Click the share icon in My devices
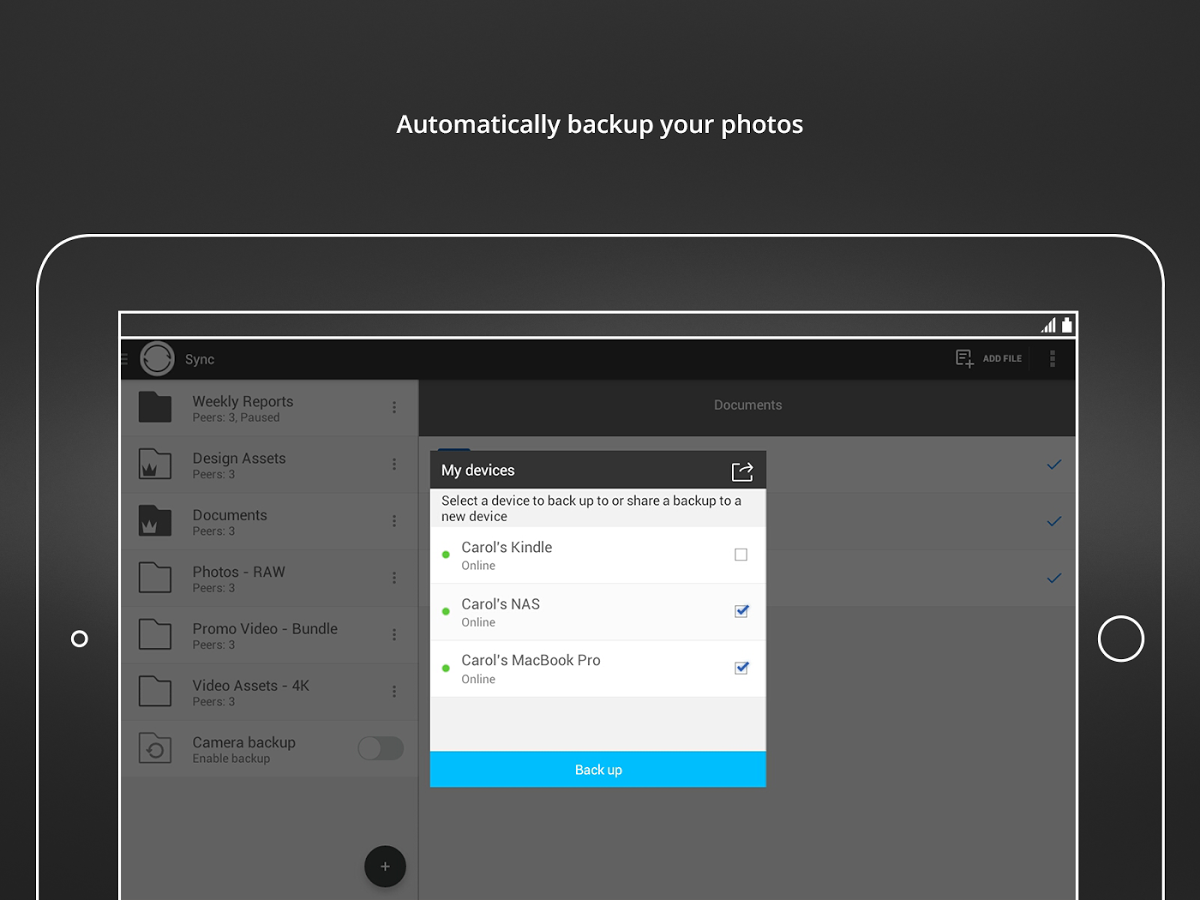 point(742,471)
